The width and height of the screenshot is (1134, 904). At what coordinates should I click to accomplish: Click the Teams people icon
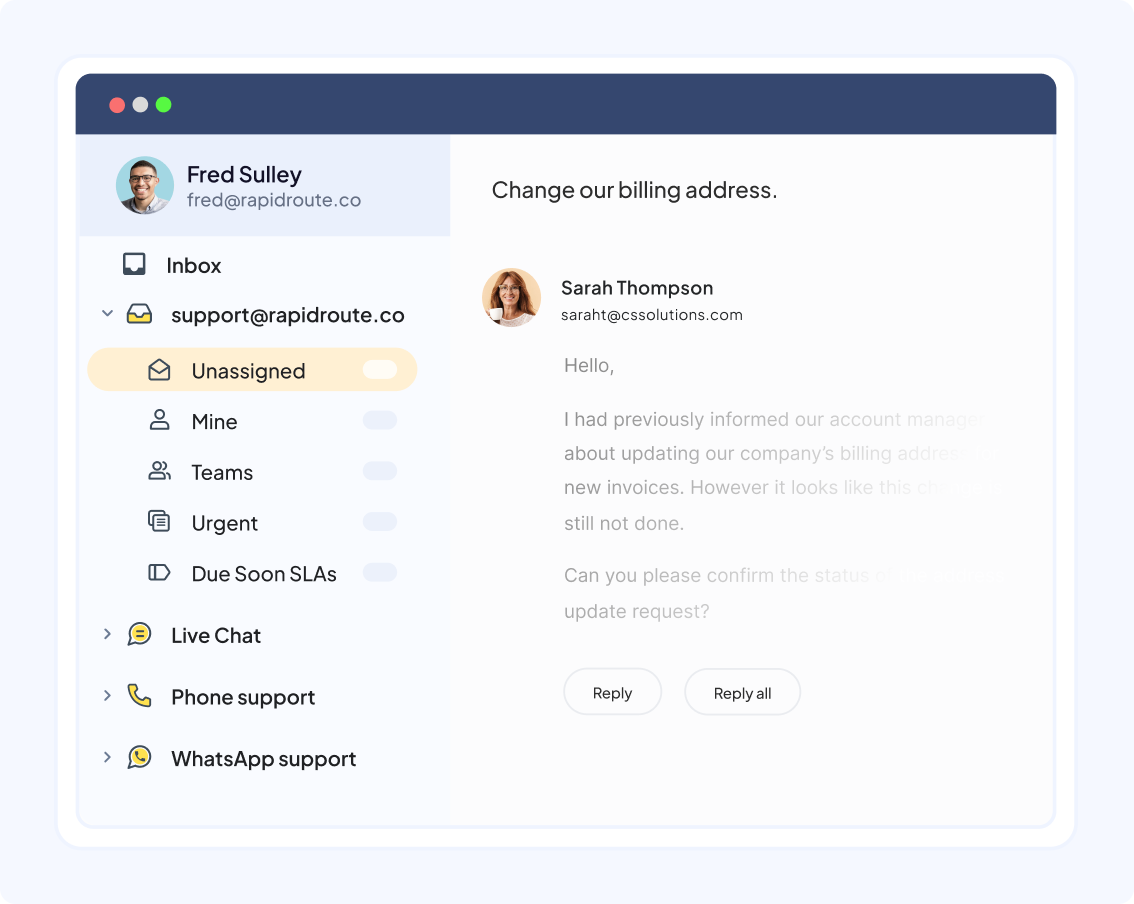click(160, 471)
